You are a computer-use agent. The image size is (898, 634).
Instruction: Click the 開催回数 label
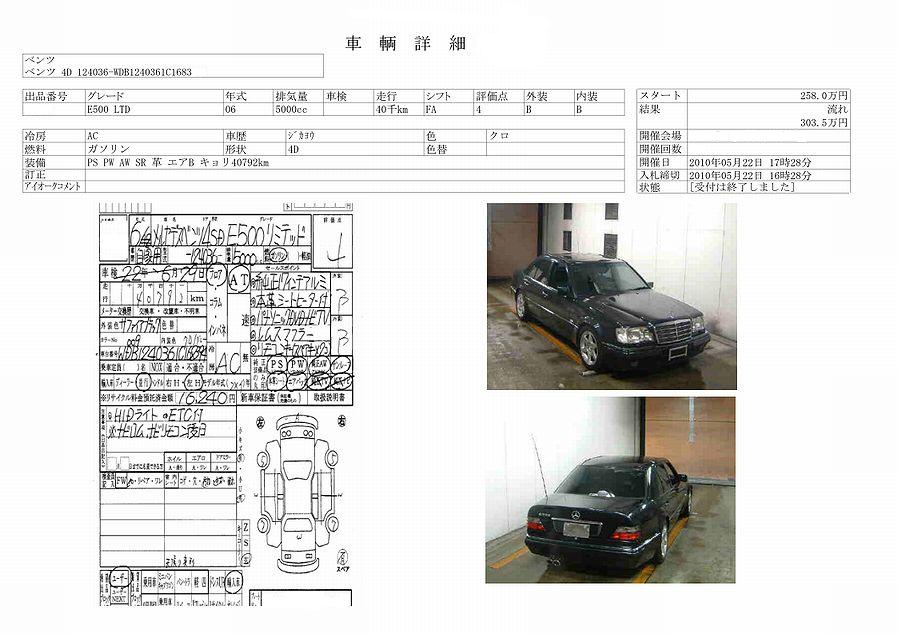click(660, 149)
